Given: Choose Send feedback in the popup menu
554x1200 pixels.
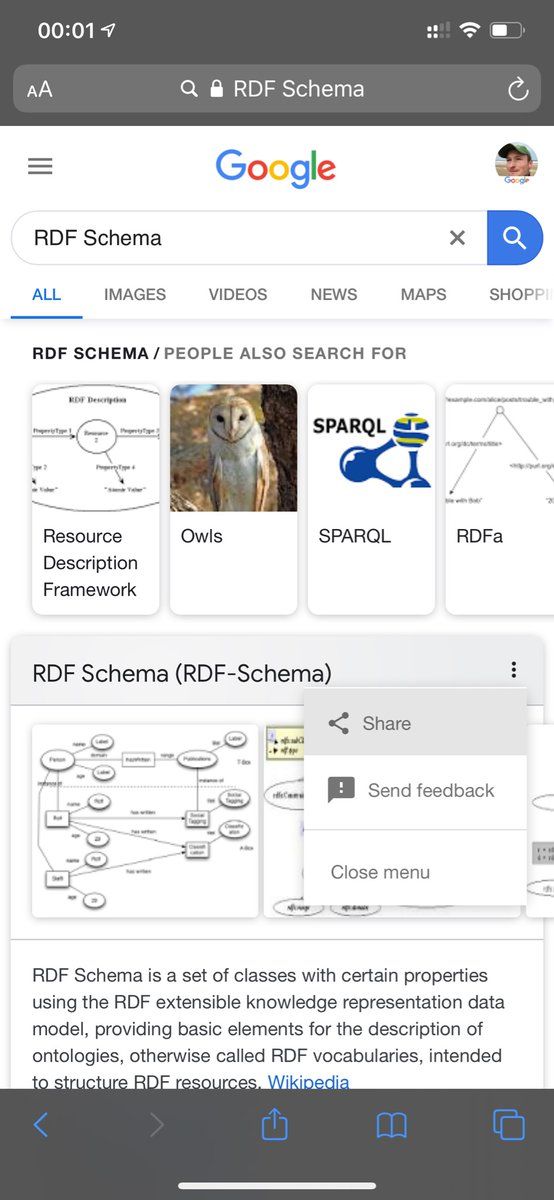Looking at the screenshot, I should [415, 790].
